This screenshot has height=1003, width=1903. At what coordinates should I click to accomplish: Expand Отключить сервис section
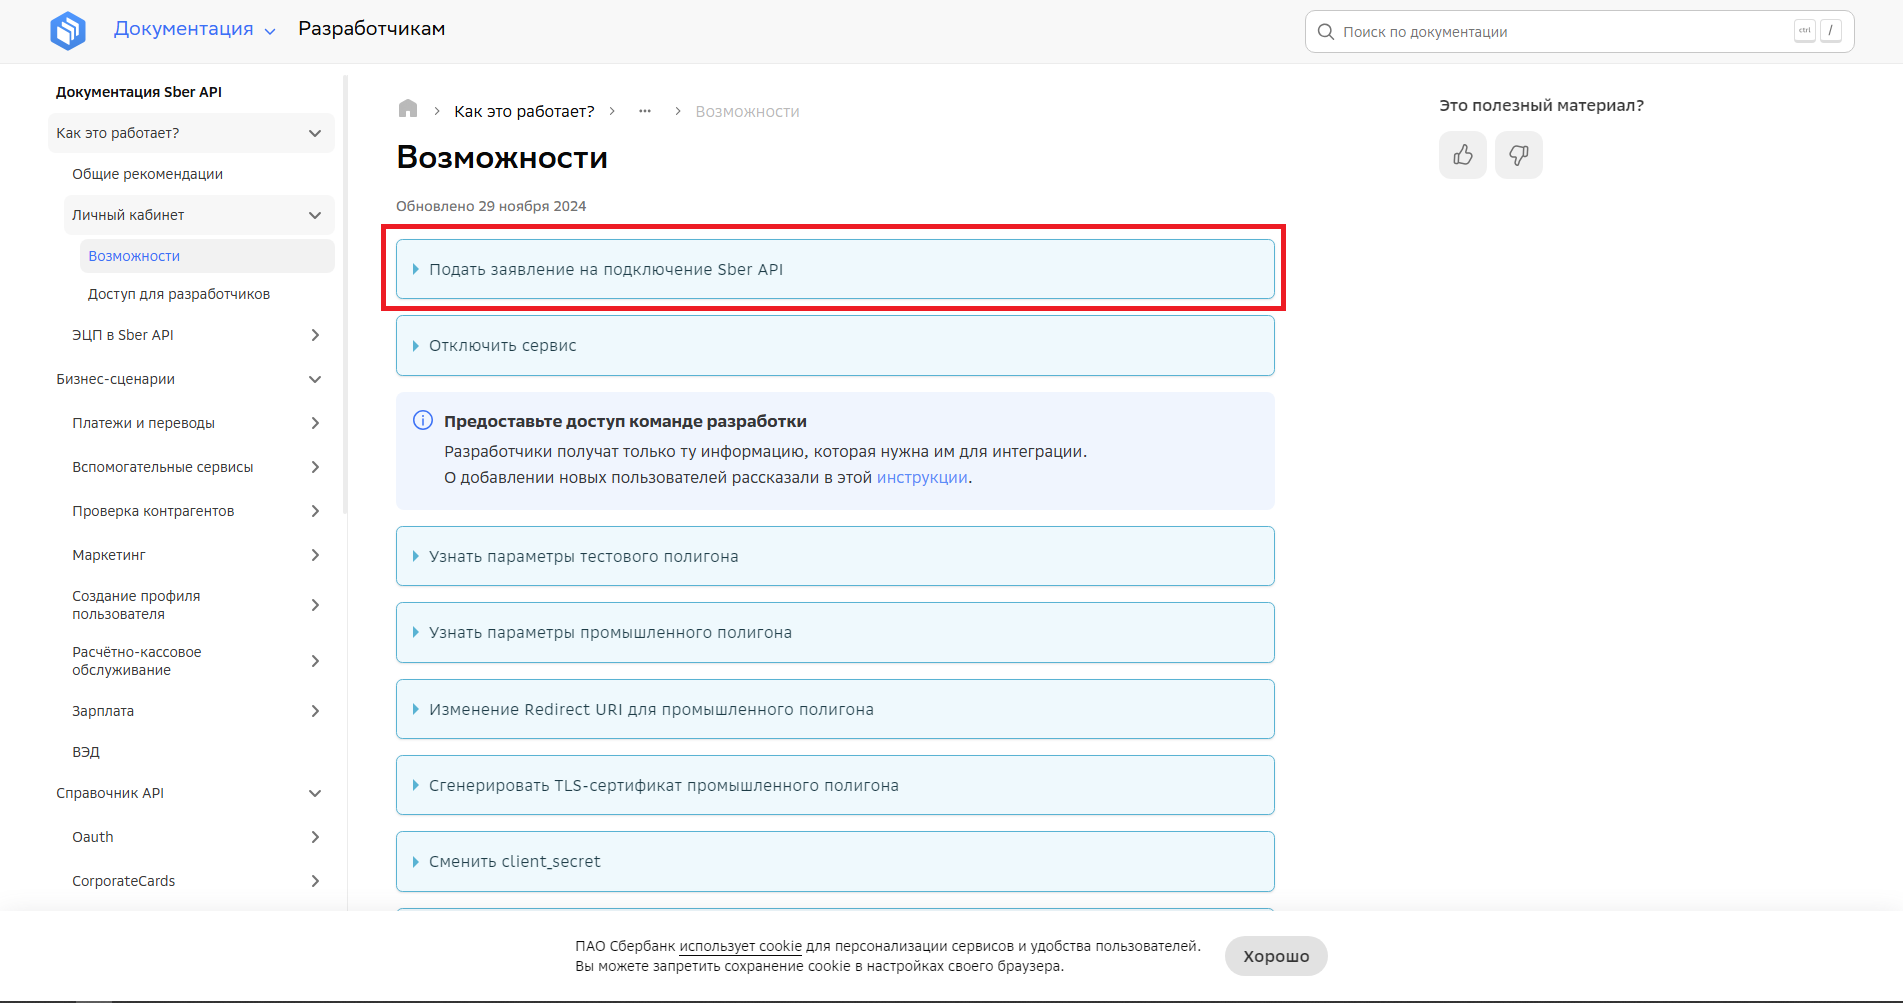[x=835, y=346]
